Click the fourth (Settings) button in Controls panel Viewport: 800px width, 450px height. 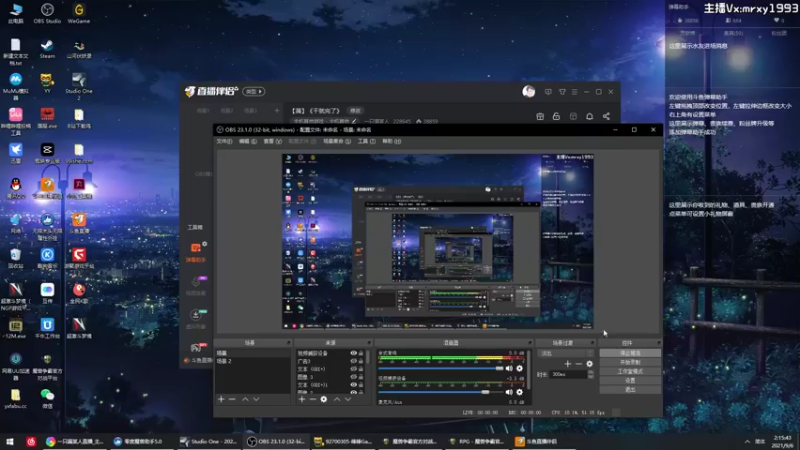click(630, 381)
